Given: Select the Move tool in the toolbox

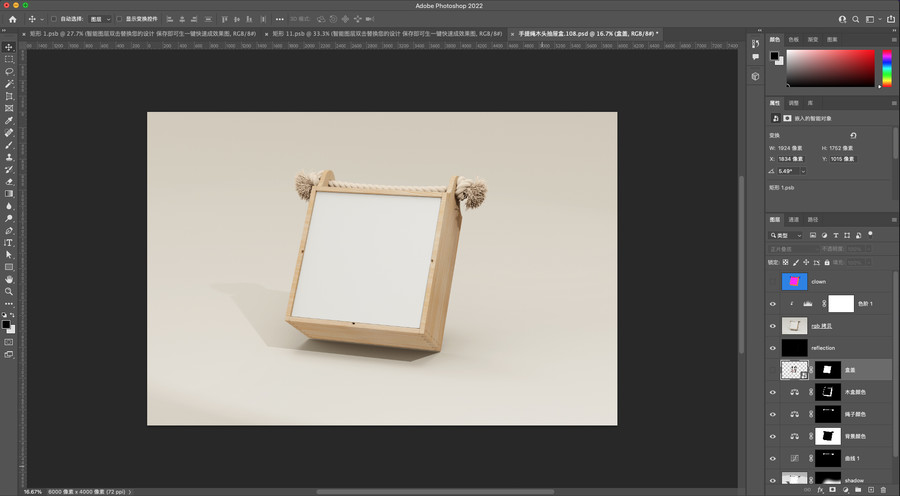Looking at the screenshot, I should coord(9,47).
